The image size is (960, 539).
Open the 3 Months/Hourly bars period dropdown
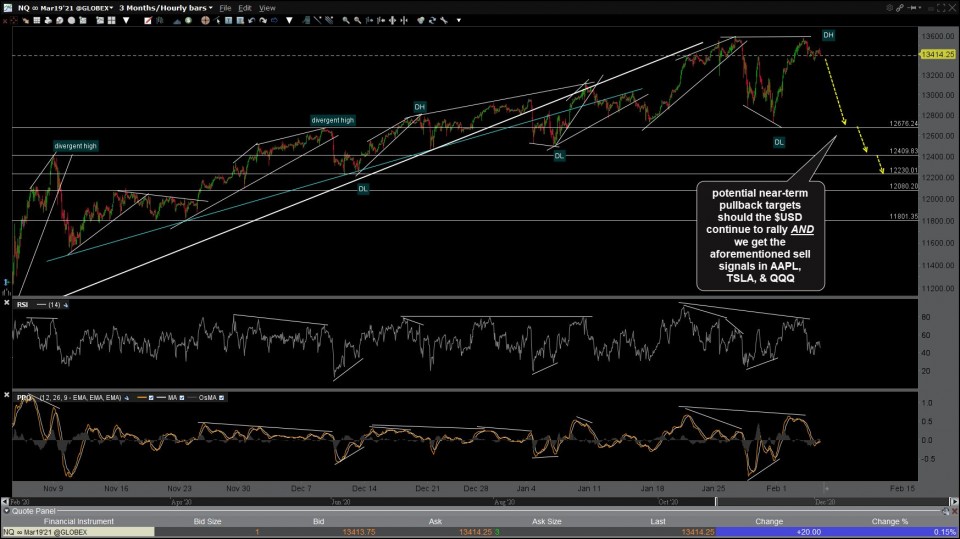click(x=166, y=8)
